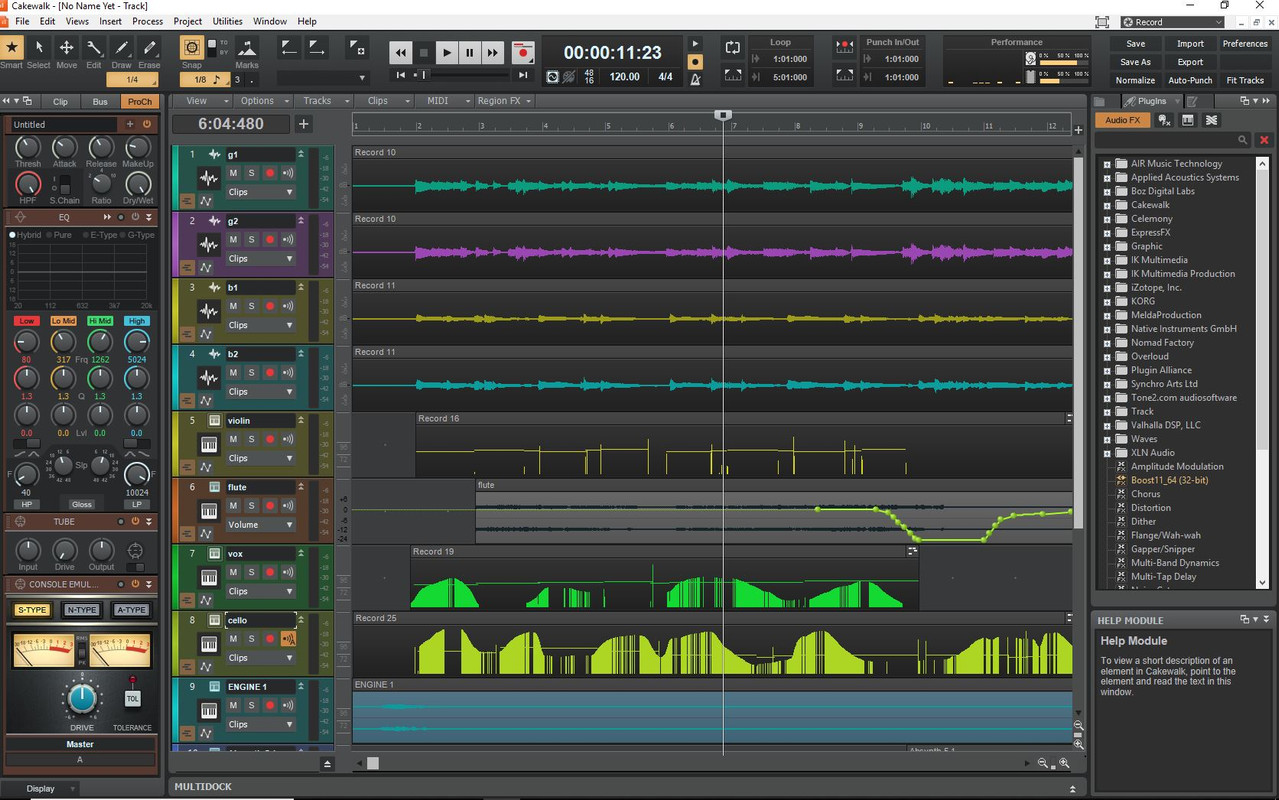Image resolution: width=1279 pixels, height=800 pixels.
Task: Zoom out horizontally with magnifier icon
Action: [x=1043, y=763]
